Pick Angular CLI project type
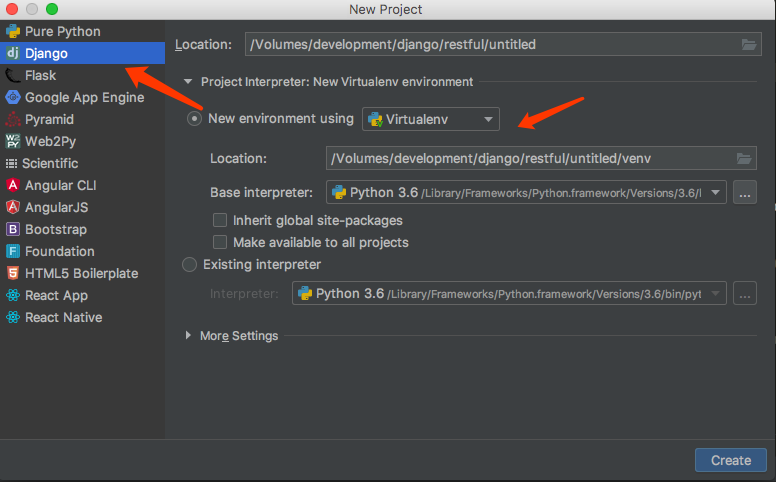 [x=82, y=185]
